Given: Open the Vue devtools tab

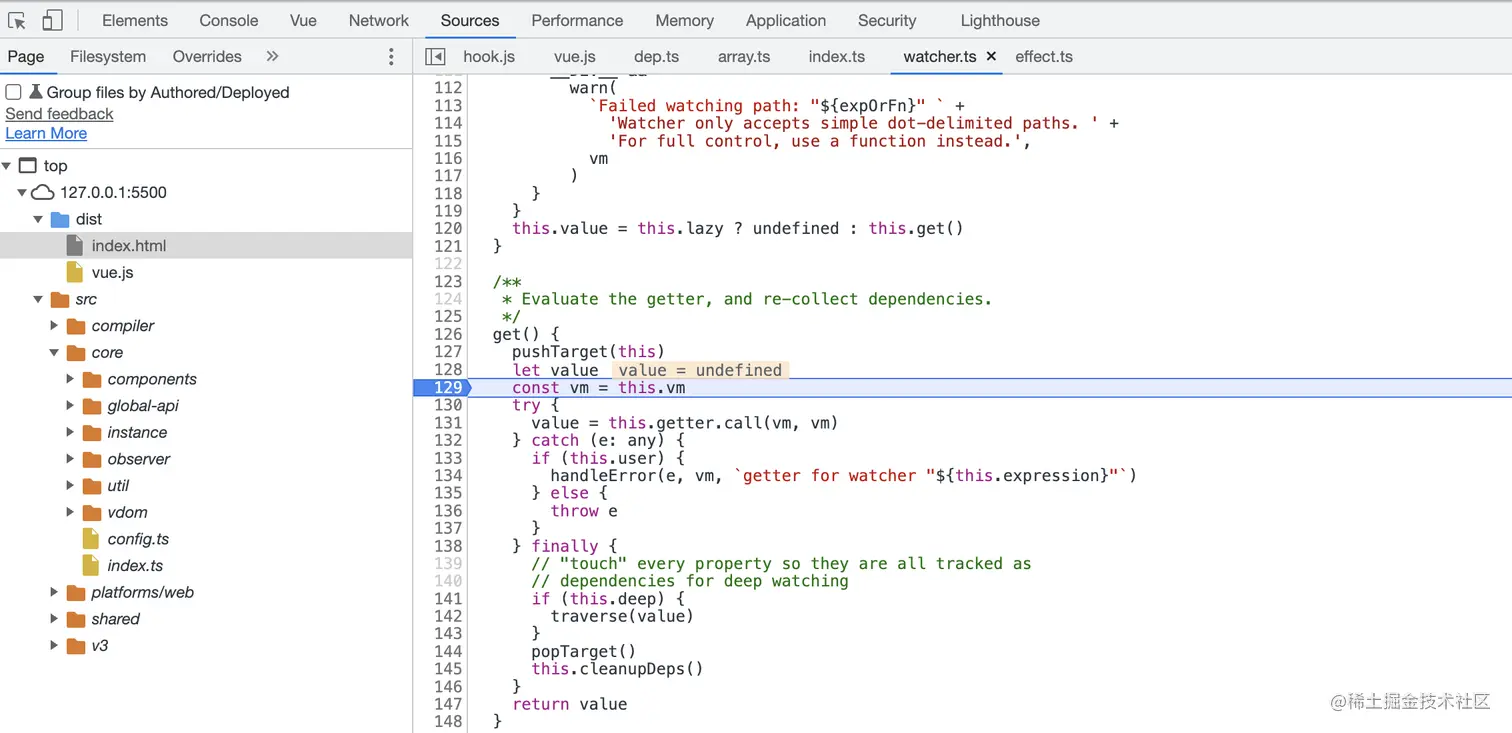Looking at the screenshot, I should (303, 20).
